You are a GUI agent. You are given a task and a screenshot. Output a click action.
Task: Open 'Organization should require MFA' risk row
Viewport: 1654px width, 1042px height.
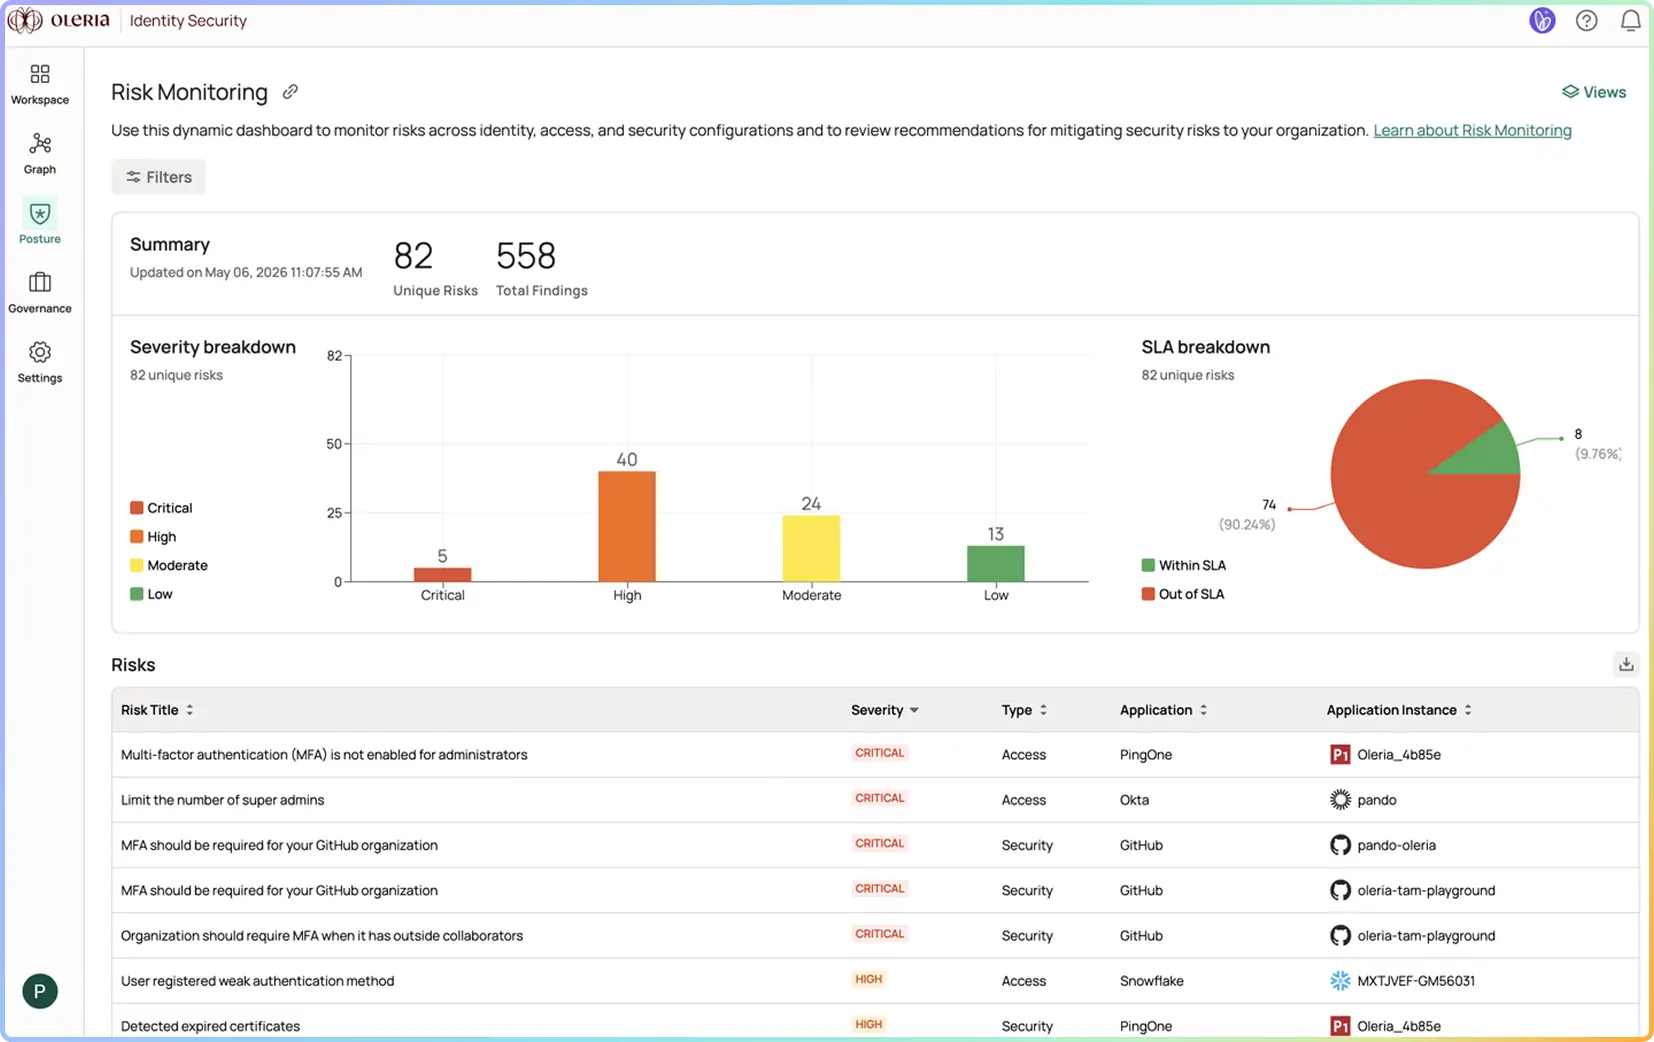tap(322, 936)
